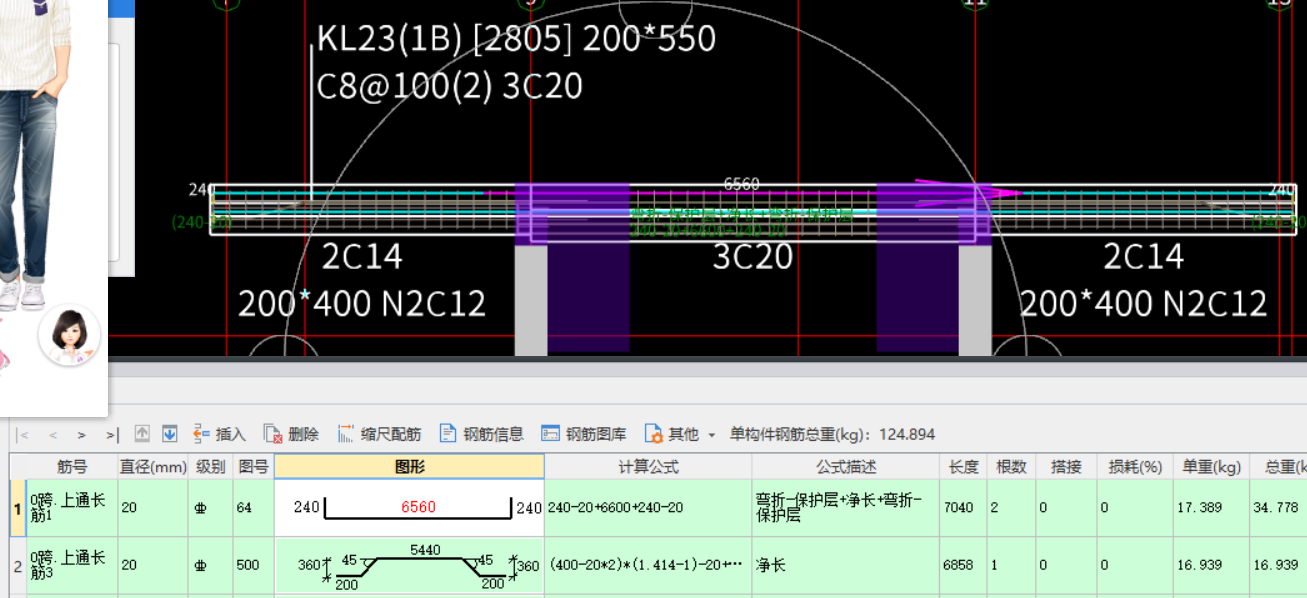The width and height of the screenshot is (1307, 598).
Task: Click formula 240-20+6600+240-20 cell
Action: tap(648, 508)
